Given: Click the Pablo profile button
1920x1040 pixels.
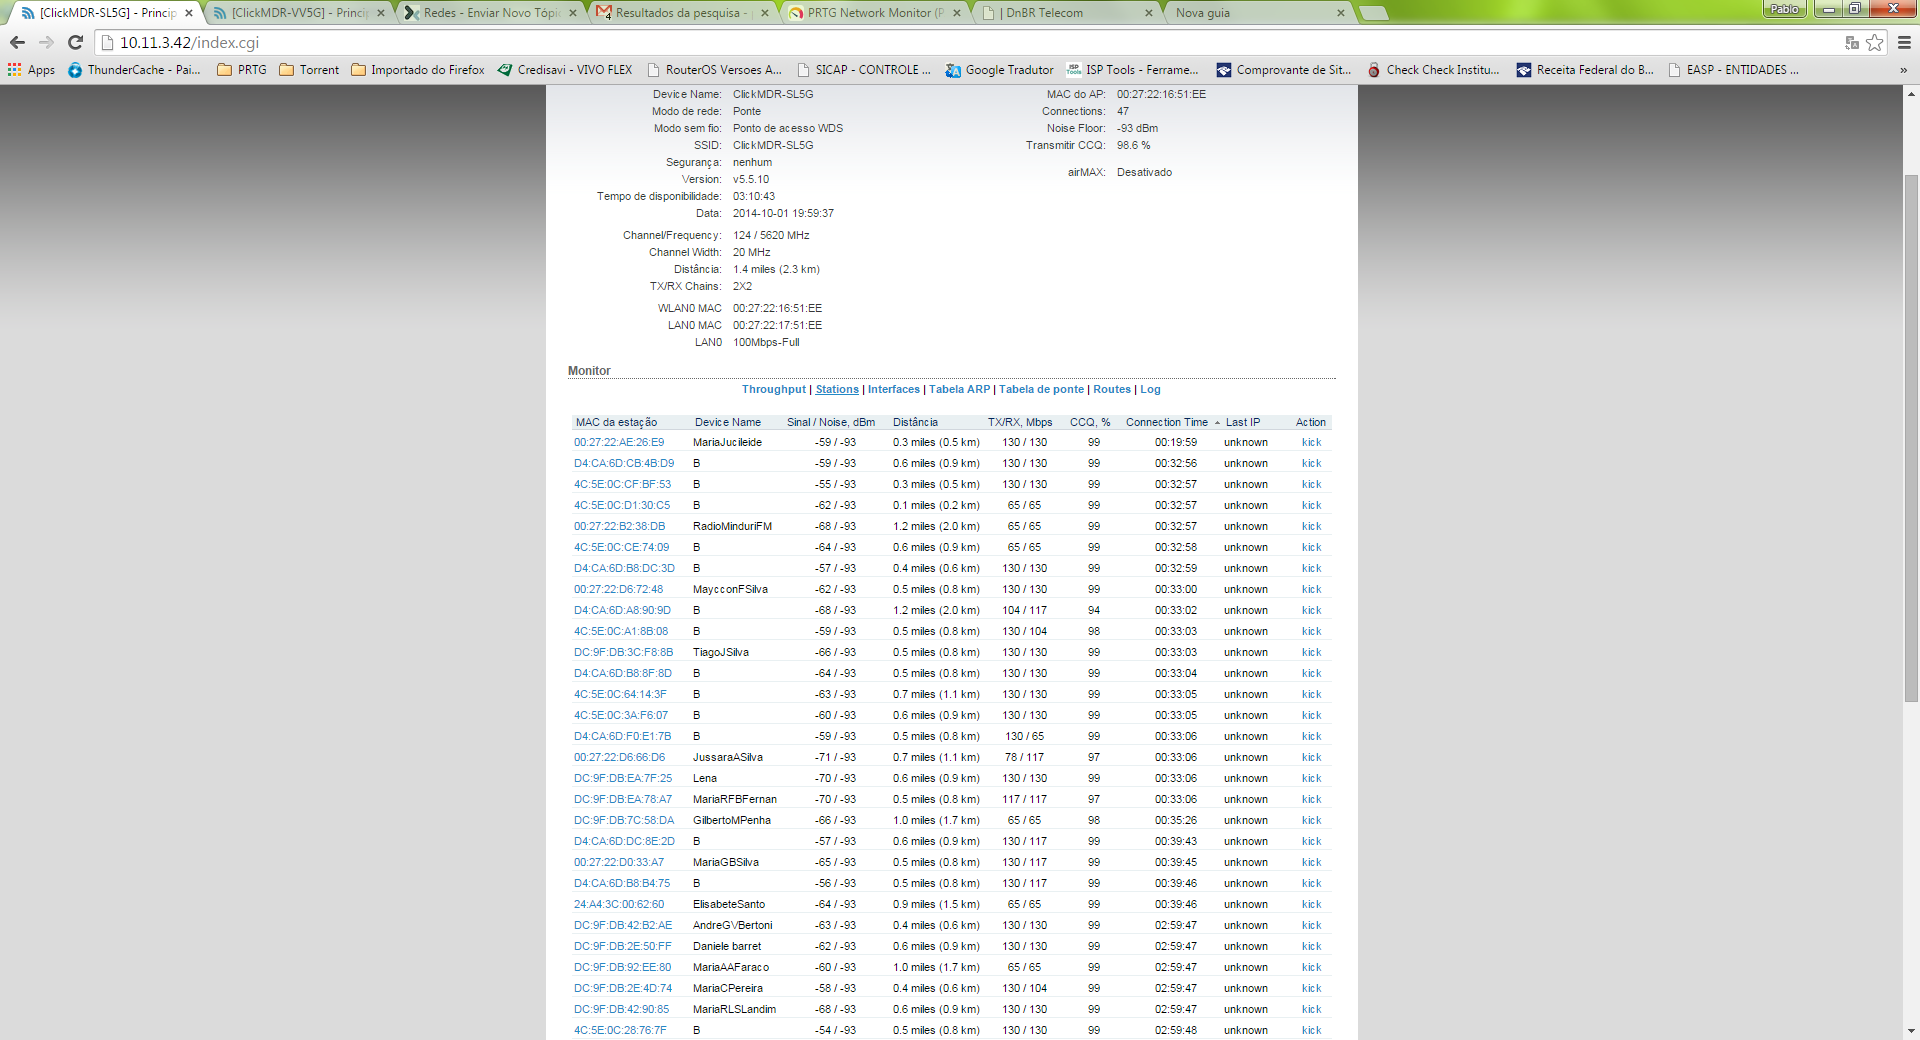Looking at the screenshot, I should pyautogui.click(x=1784, y=9).
